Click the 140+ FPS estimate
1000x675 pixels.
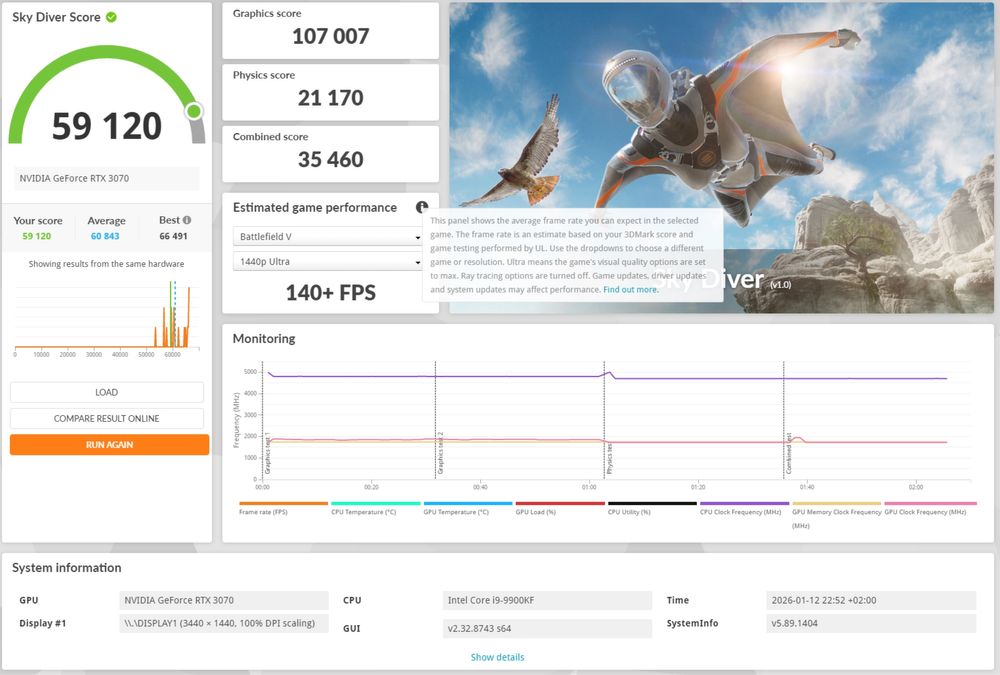click(x=330, y=293)
